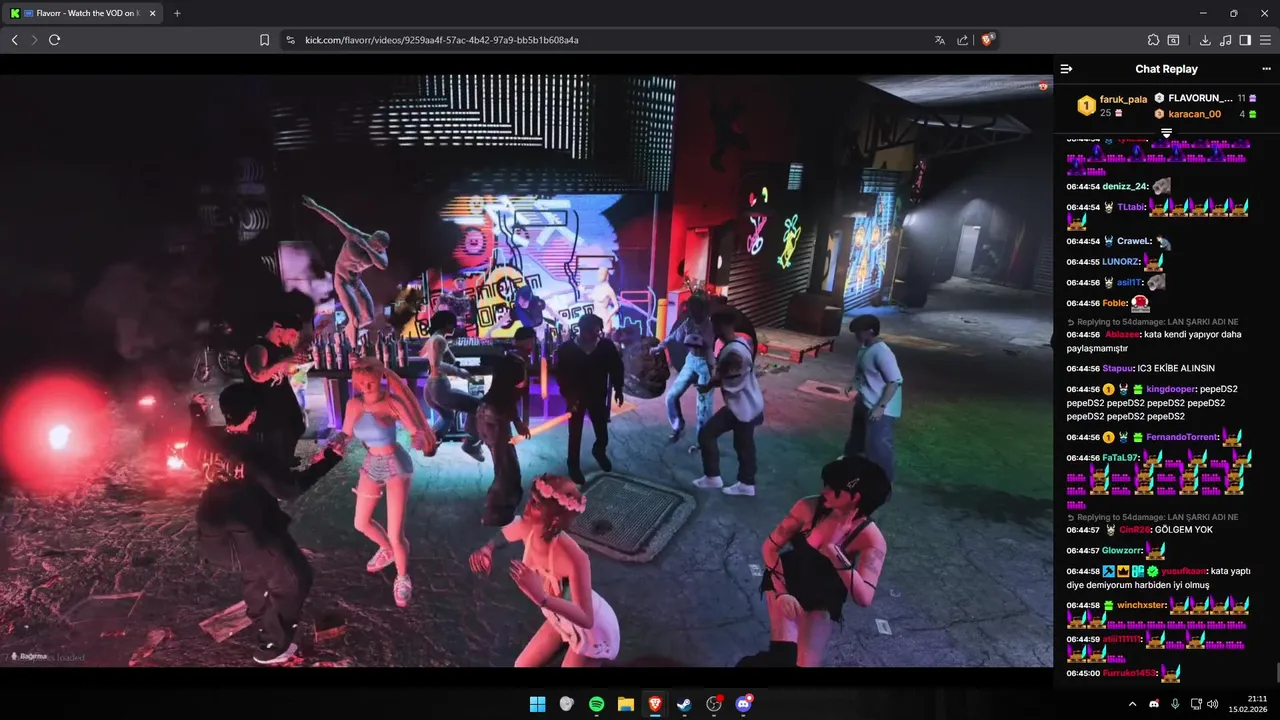Open volume control in system tray
1280x720 pixels.
point(1213,704)
